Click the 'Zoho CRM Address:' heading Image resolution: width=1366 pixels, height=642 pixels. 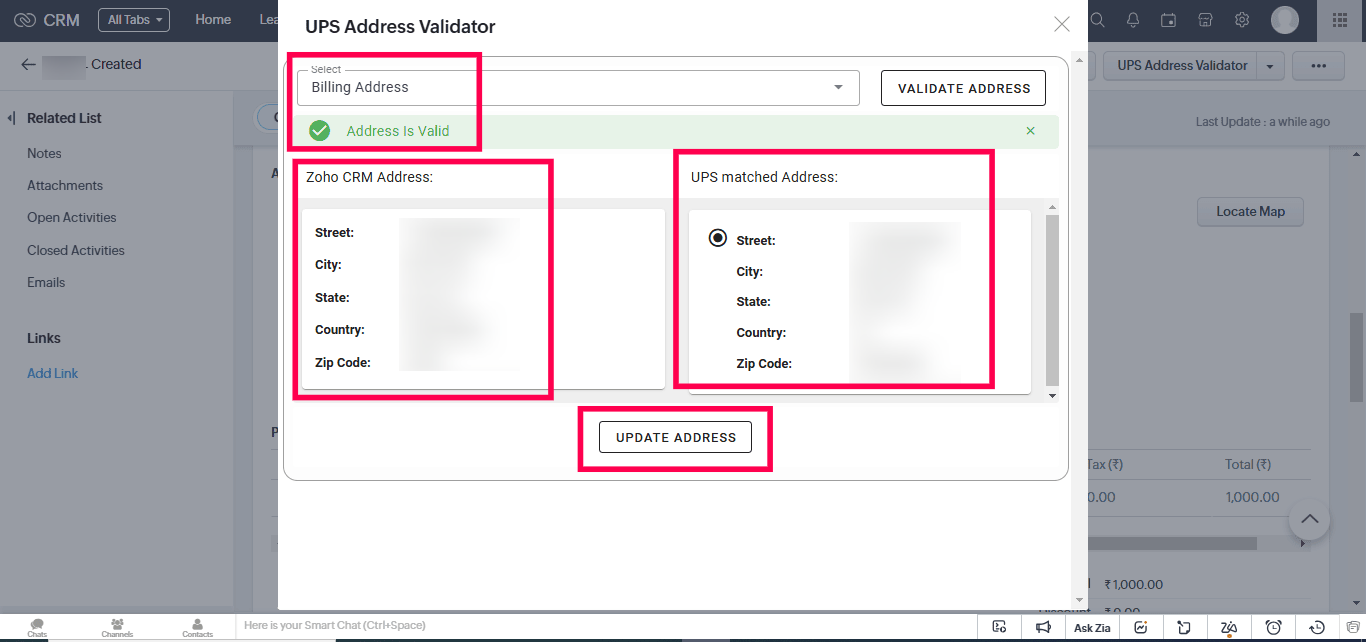369,177
